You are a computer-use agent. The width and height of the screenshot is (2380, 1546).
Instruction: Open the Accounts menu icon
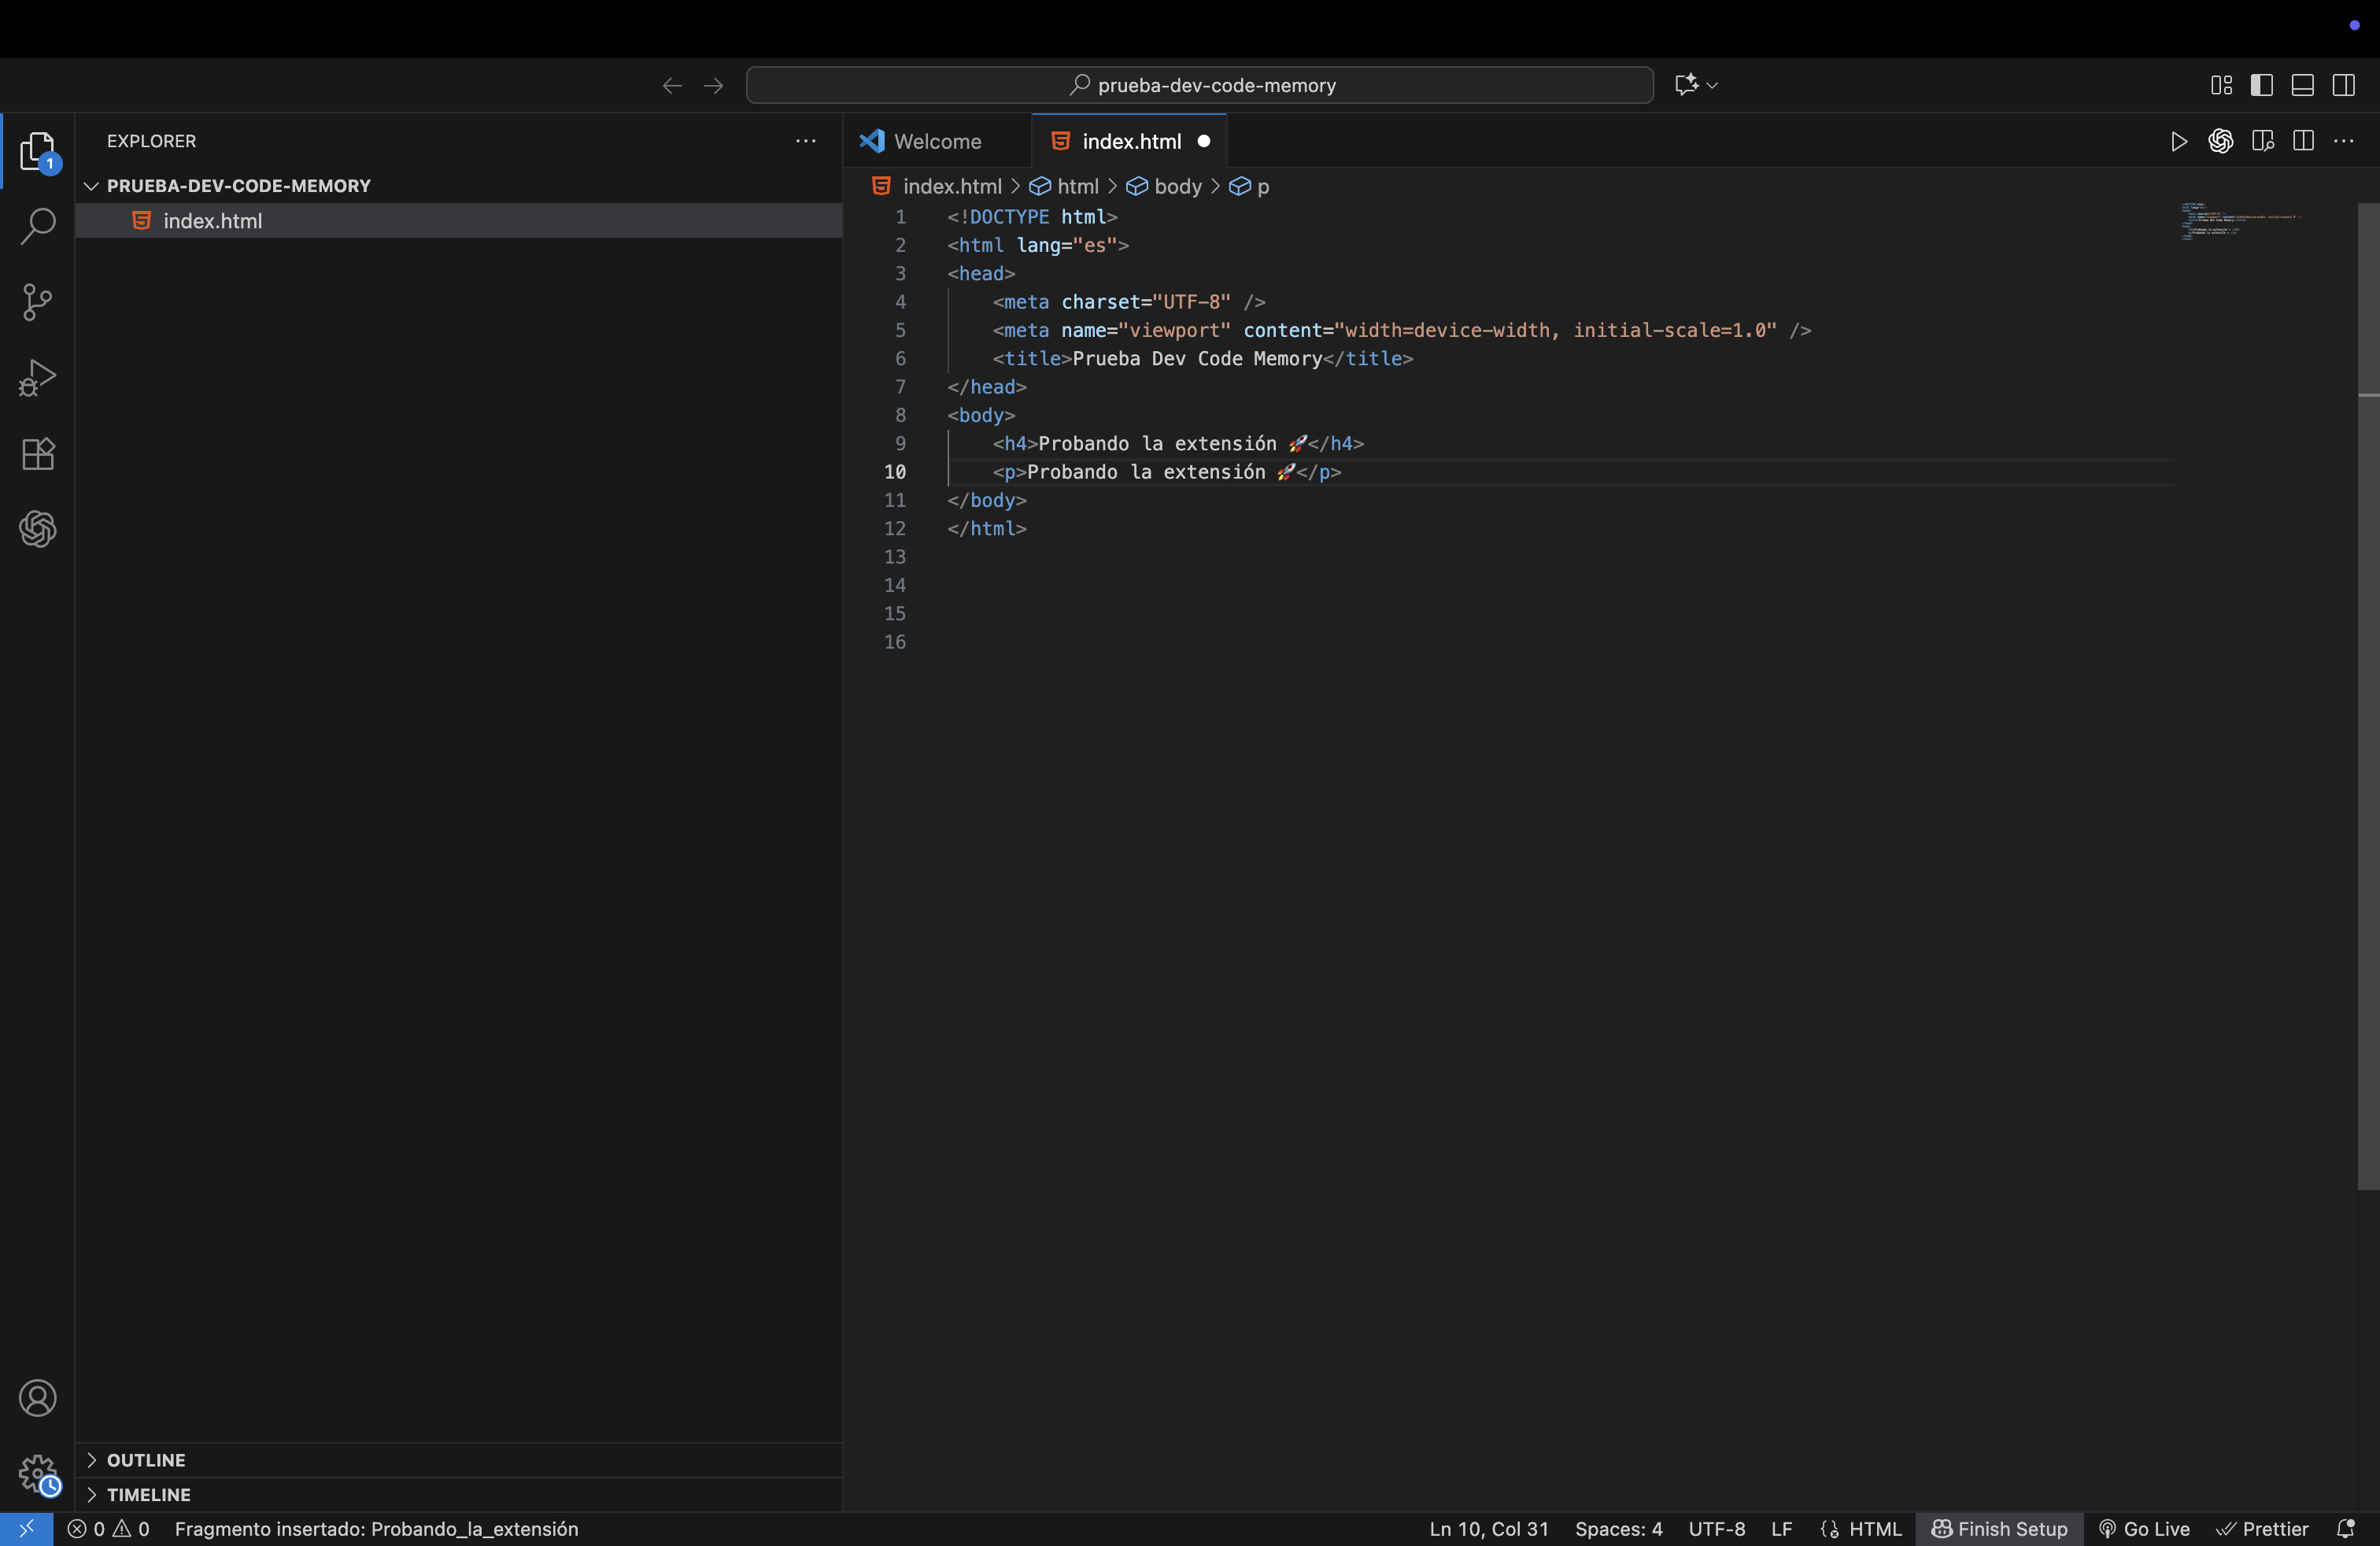[37, 1398]
